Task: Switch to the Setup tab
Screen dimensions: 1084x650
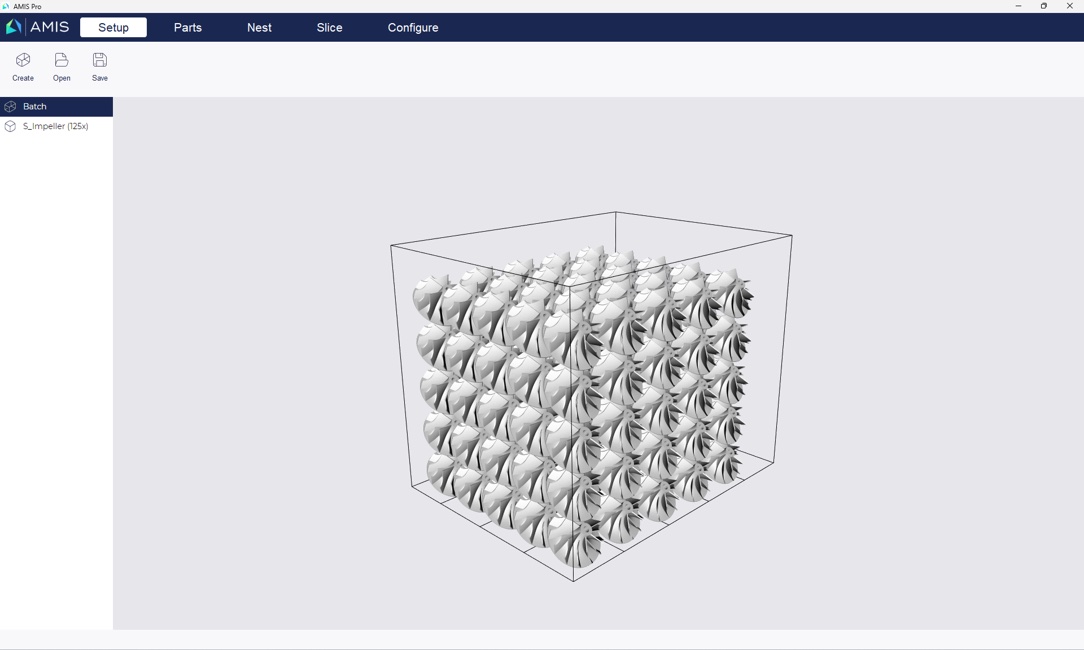Action: [113, 27]
